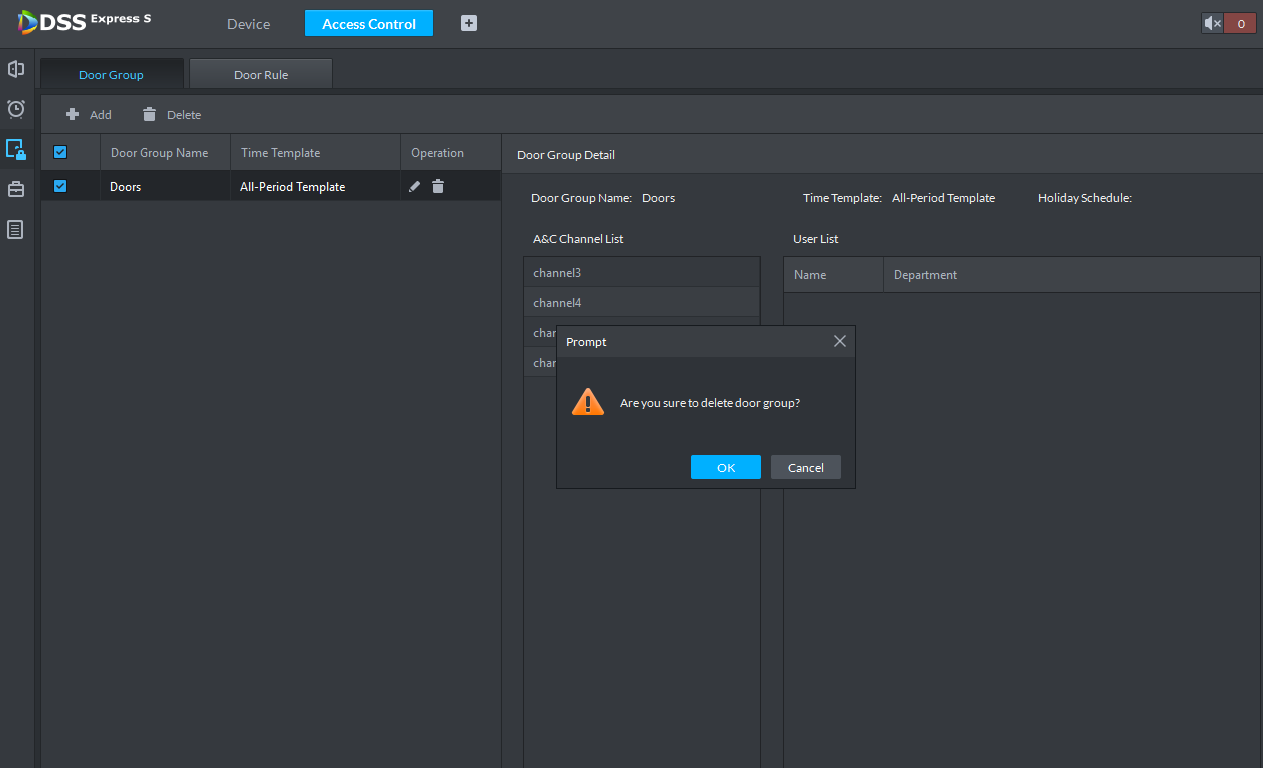
Task: Select the Door Group tab
Action: [111, 75]
